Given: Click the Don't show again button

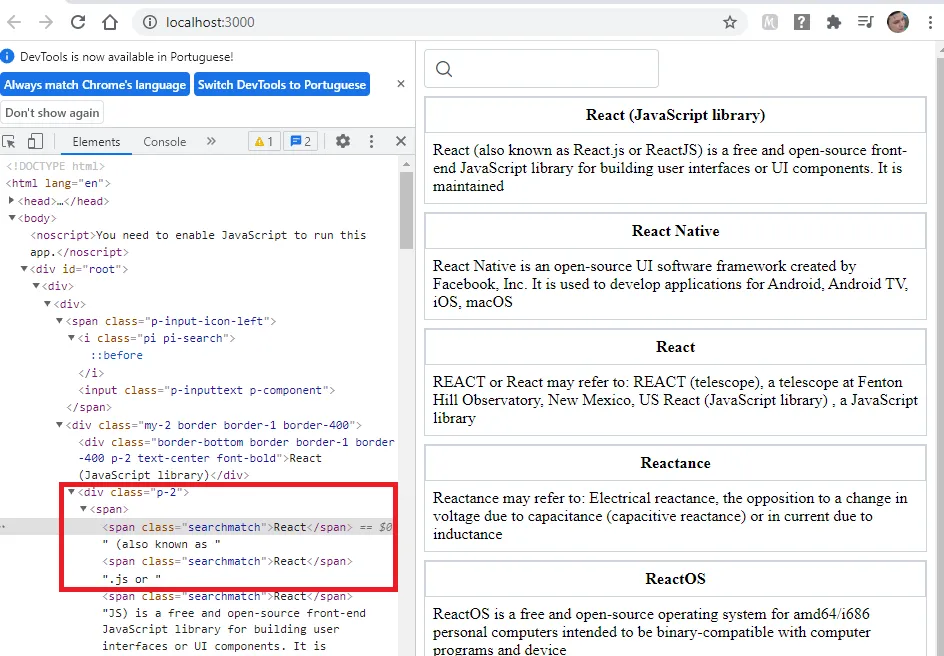Looking at the screenshot, I should click(52, 113).
